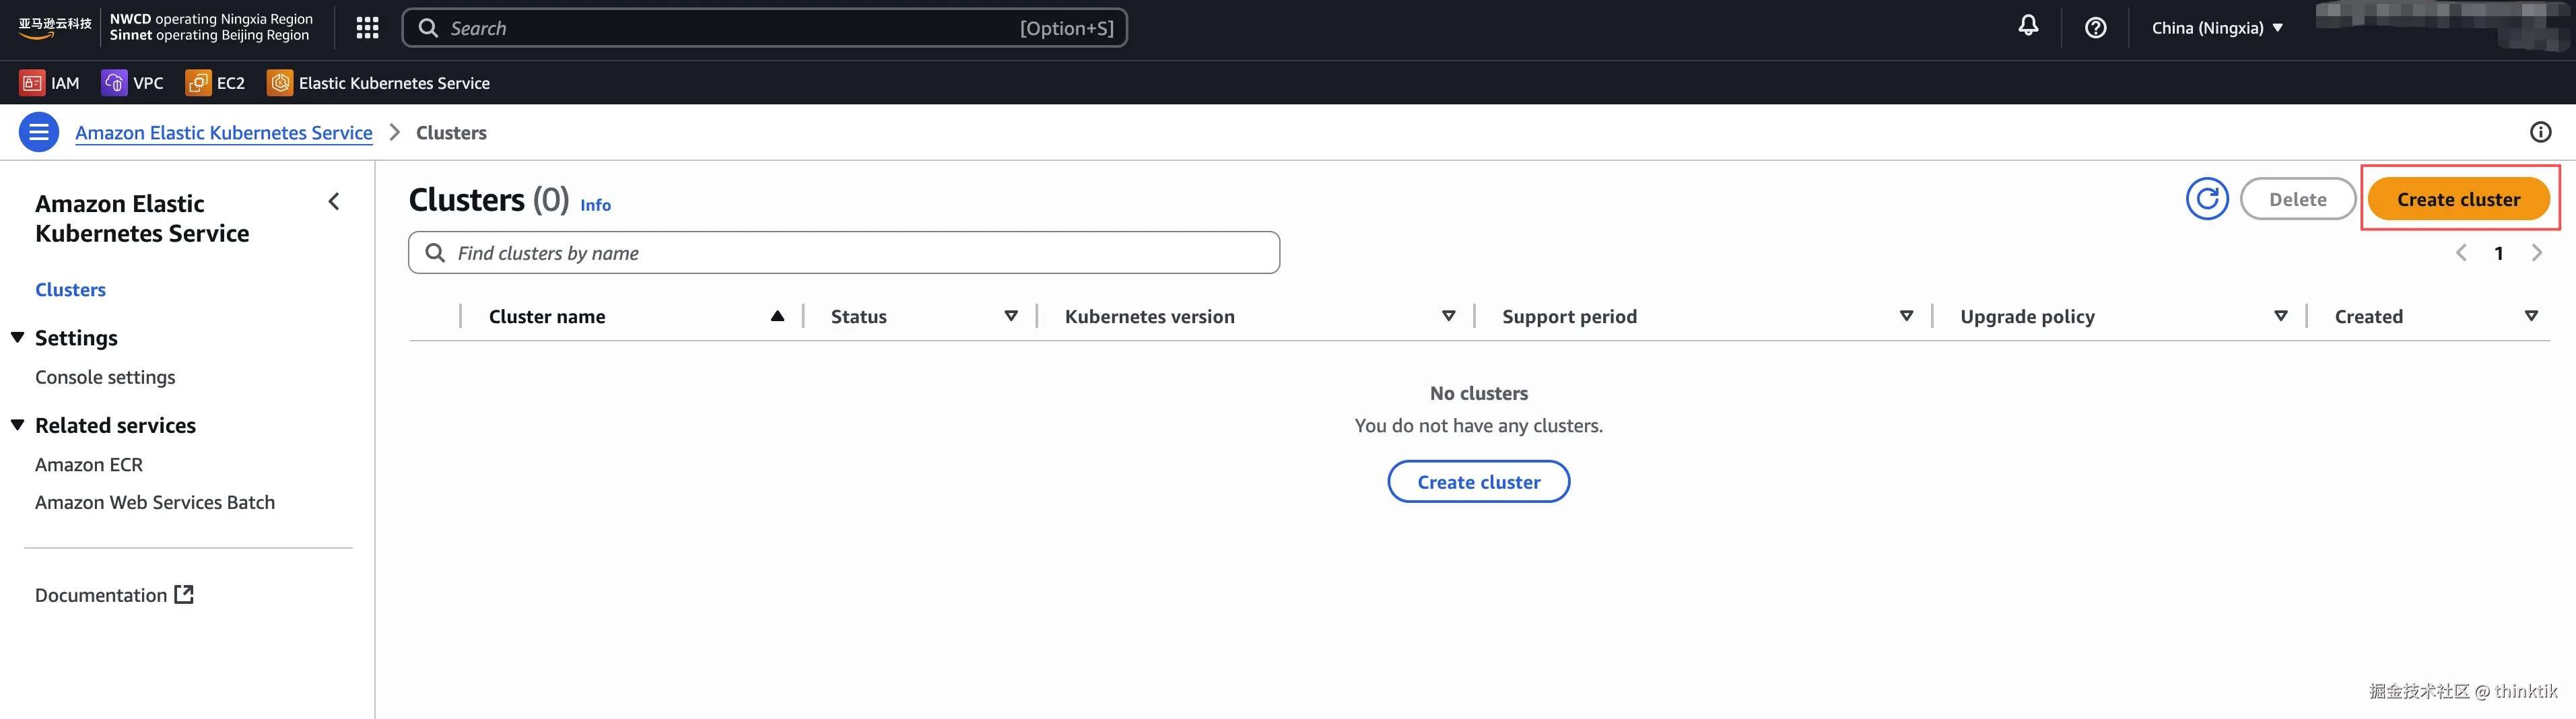Click the orange Create cluster button

coord(2457,199)
